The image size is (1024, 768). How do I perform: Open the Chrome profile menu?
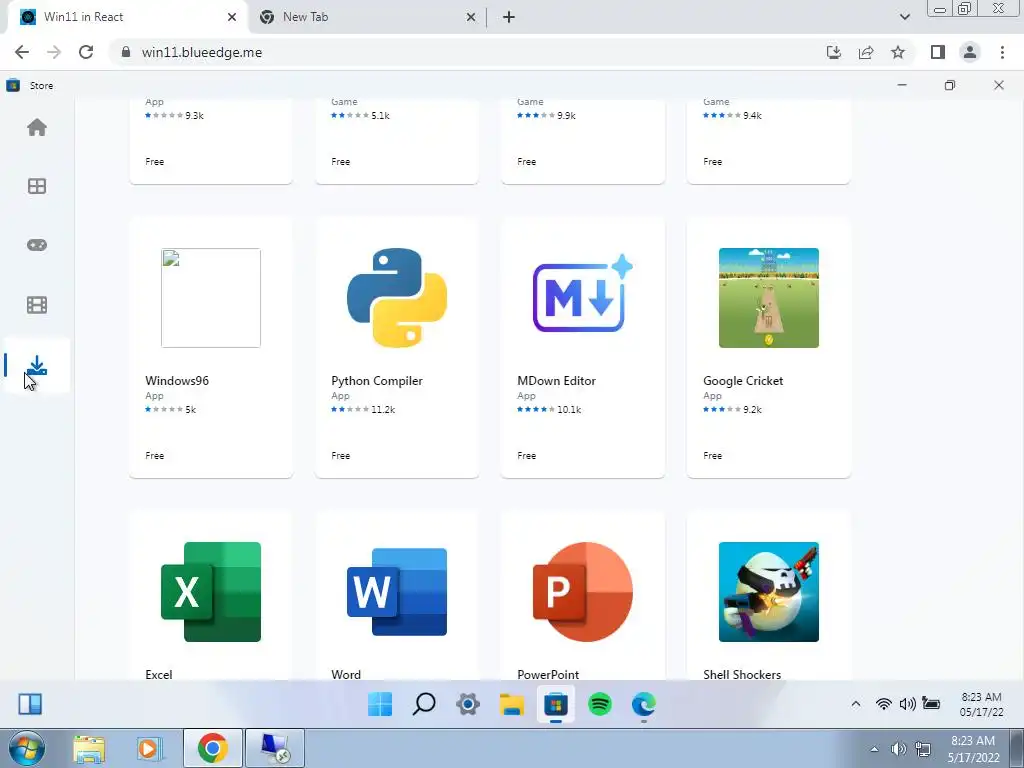tap(970, 52)
